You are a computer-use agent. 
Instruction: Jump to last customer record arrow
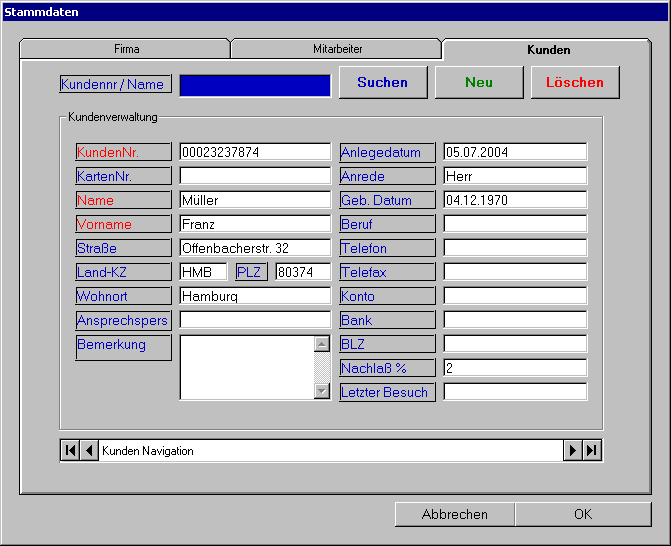click(592, 451)
